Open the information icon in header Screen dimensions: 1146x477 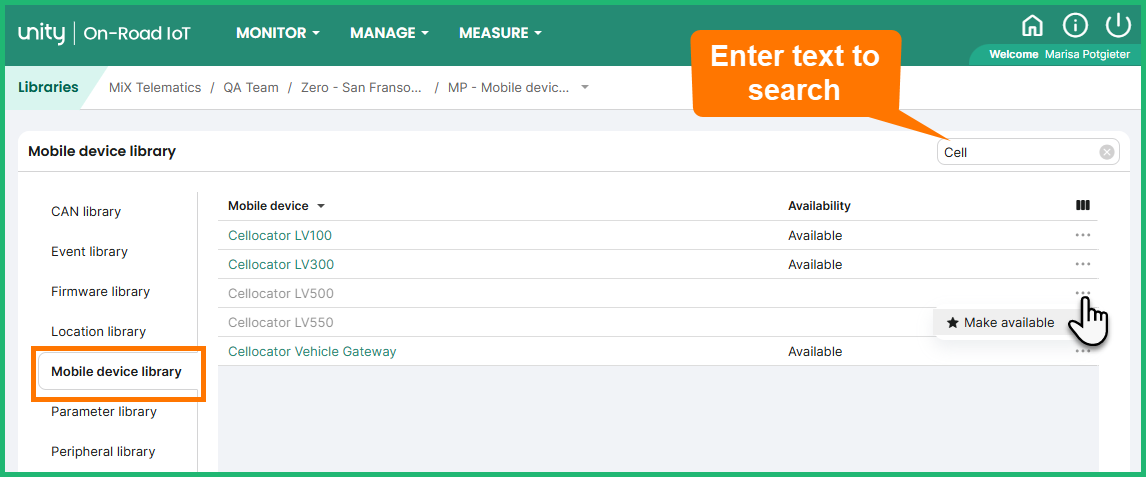[x=1075, y=26]
